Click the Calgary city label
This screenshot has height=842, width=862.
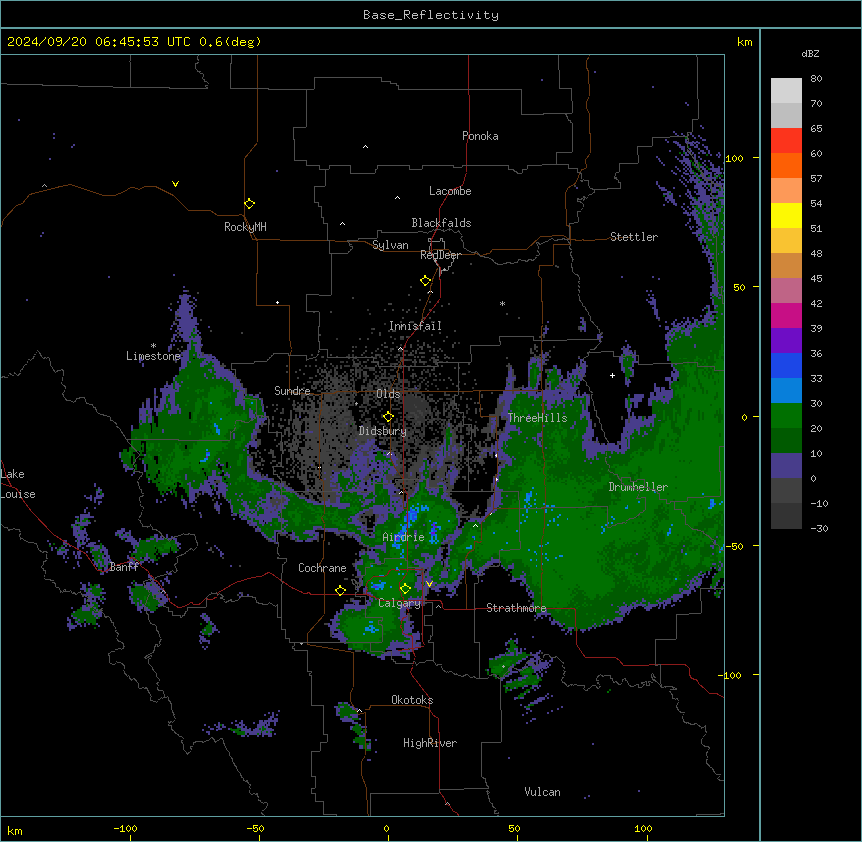click(x=400, y=603)
